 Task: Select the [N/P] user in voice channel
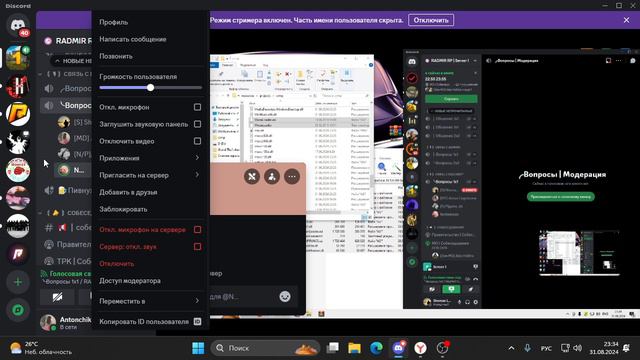(73, 154)
